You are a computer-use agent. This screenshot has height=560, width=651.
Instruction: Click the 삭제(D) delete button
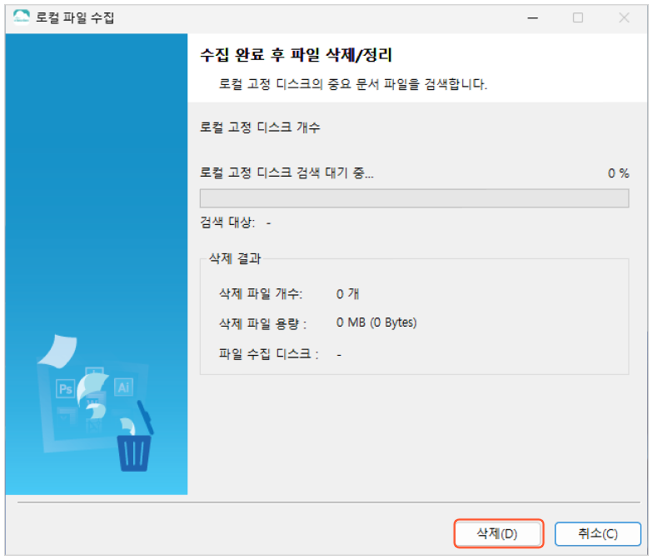pyautogui.click(x=499, y=533)
